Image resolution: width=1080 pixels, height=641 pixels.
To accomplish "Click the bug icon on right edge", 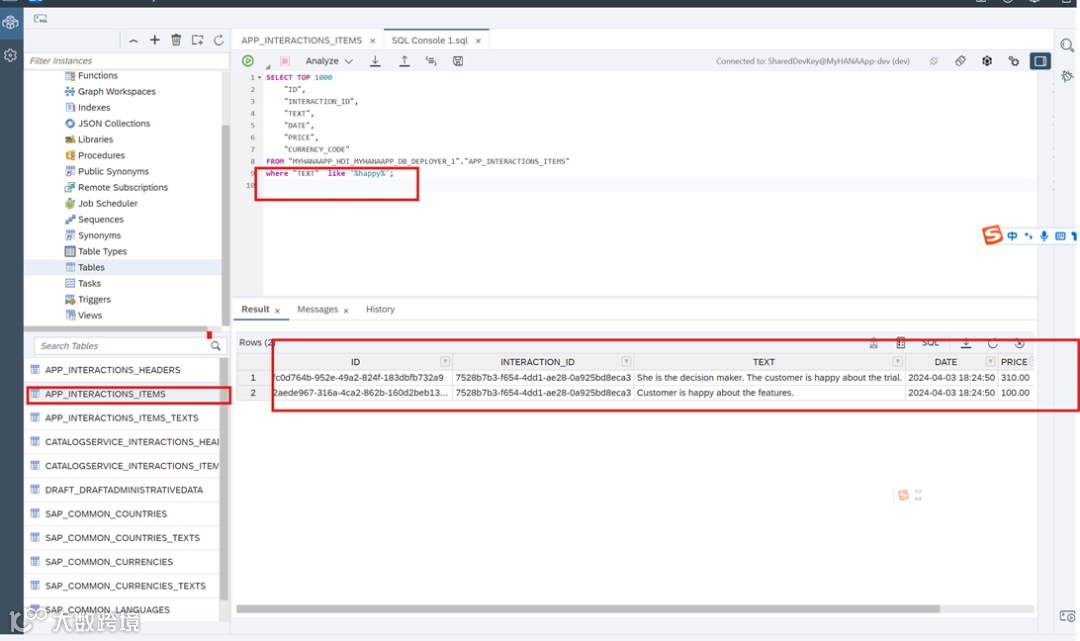I will (x=1067, y=76).
